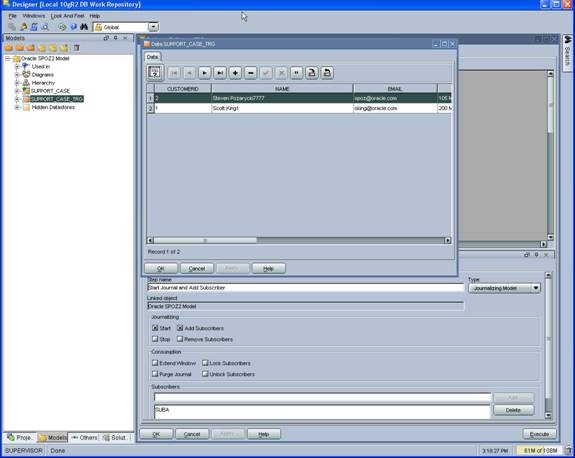Click the trash delete icon in Models panel
575x458 pixels.
point(77,48)
